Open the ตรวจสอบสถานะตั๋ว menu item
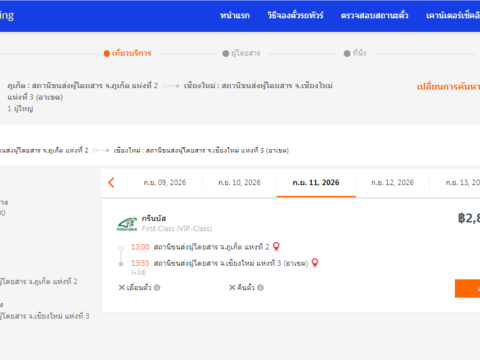Viewport: 480px width, 360px height. [374, 15]
